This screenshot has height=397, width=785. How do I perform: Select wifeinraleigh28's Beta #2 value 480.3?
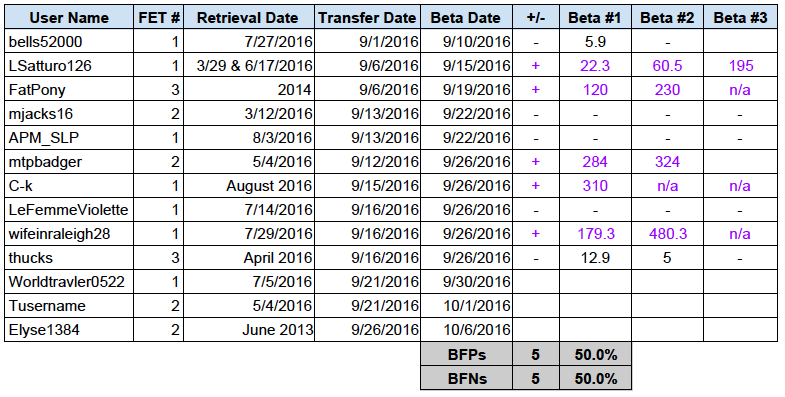[x=667, y=234]
